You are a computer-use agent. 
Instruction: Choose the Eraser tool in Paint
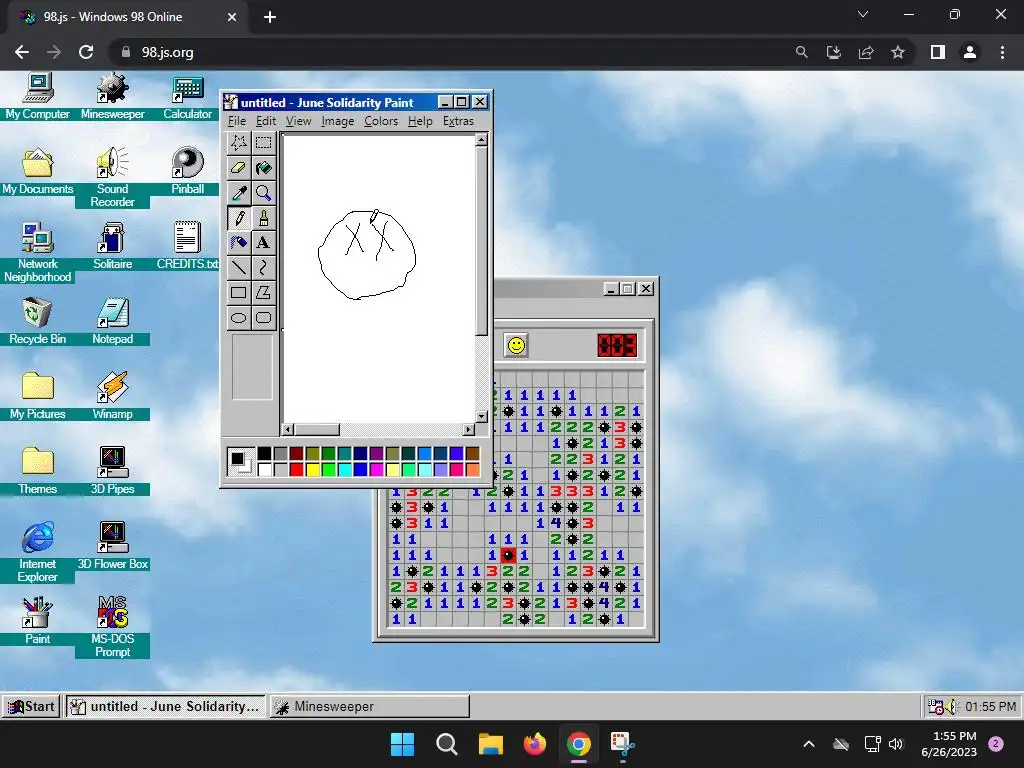click(x=238, y=168)
